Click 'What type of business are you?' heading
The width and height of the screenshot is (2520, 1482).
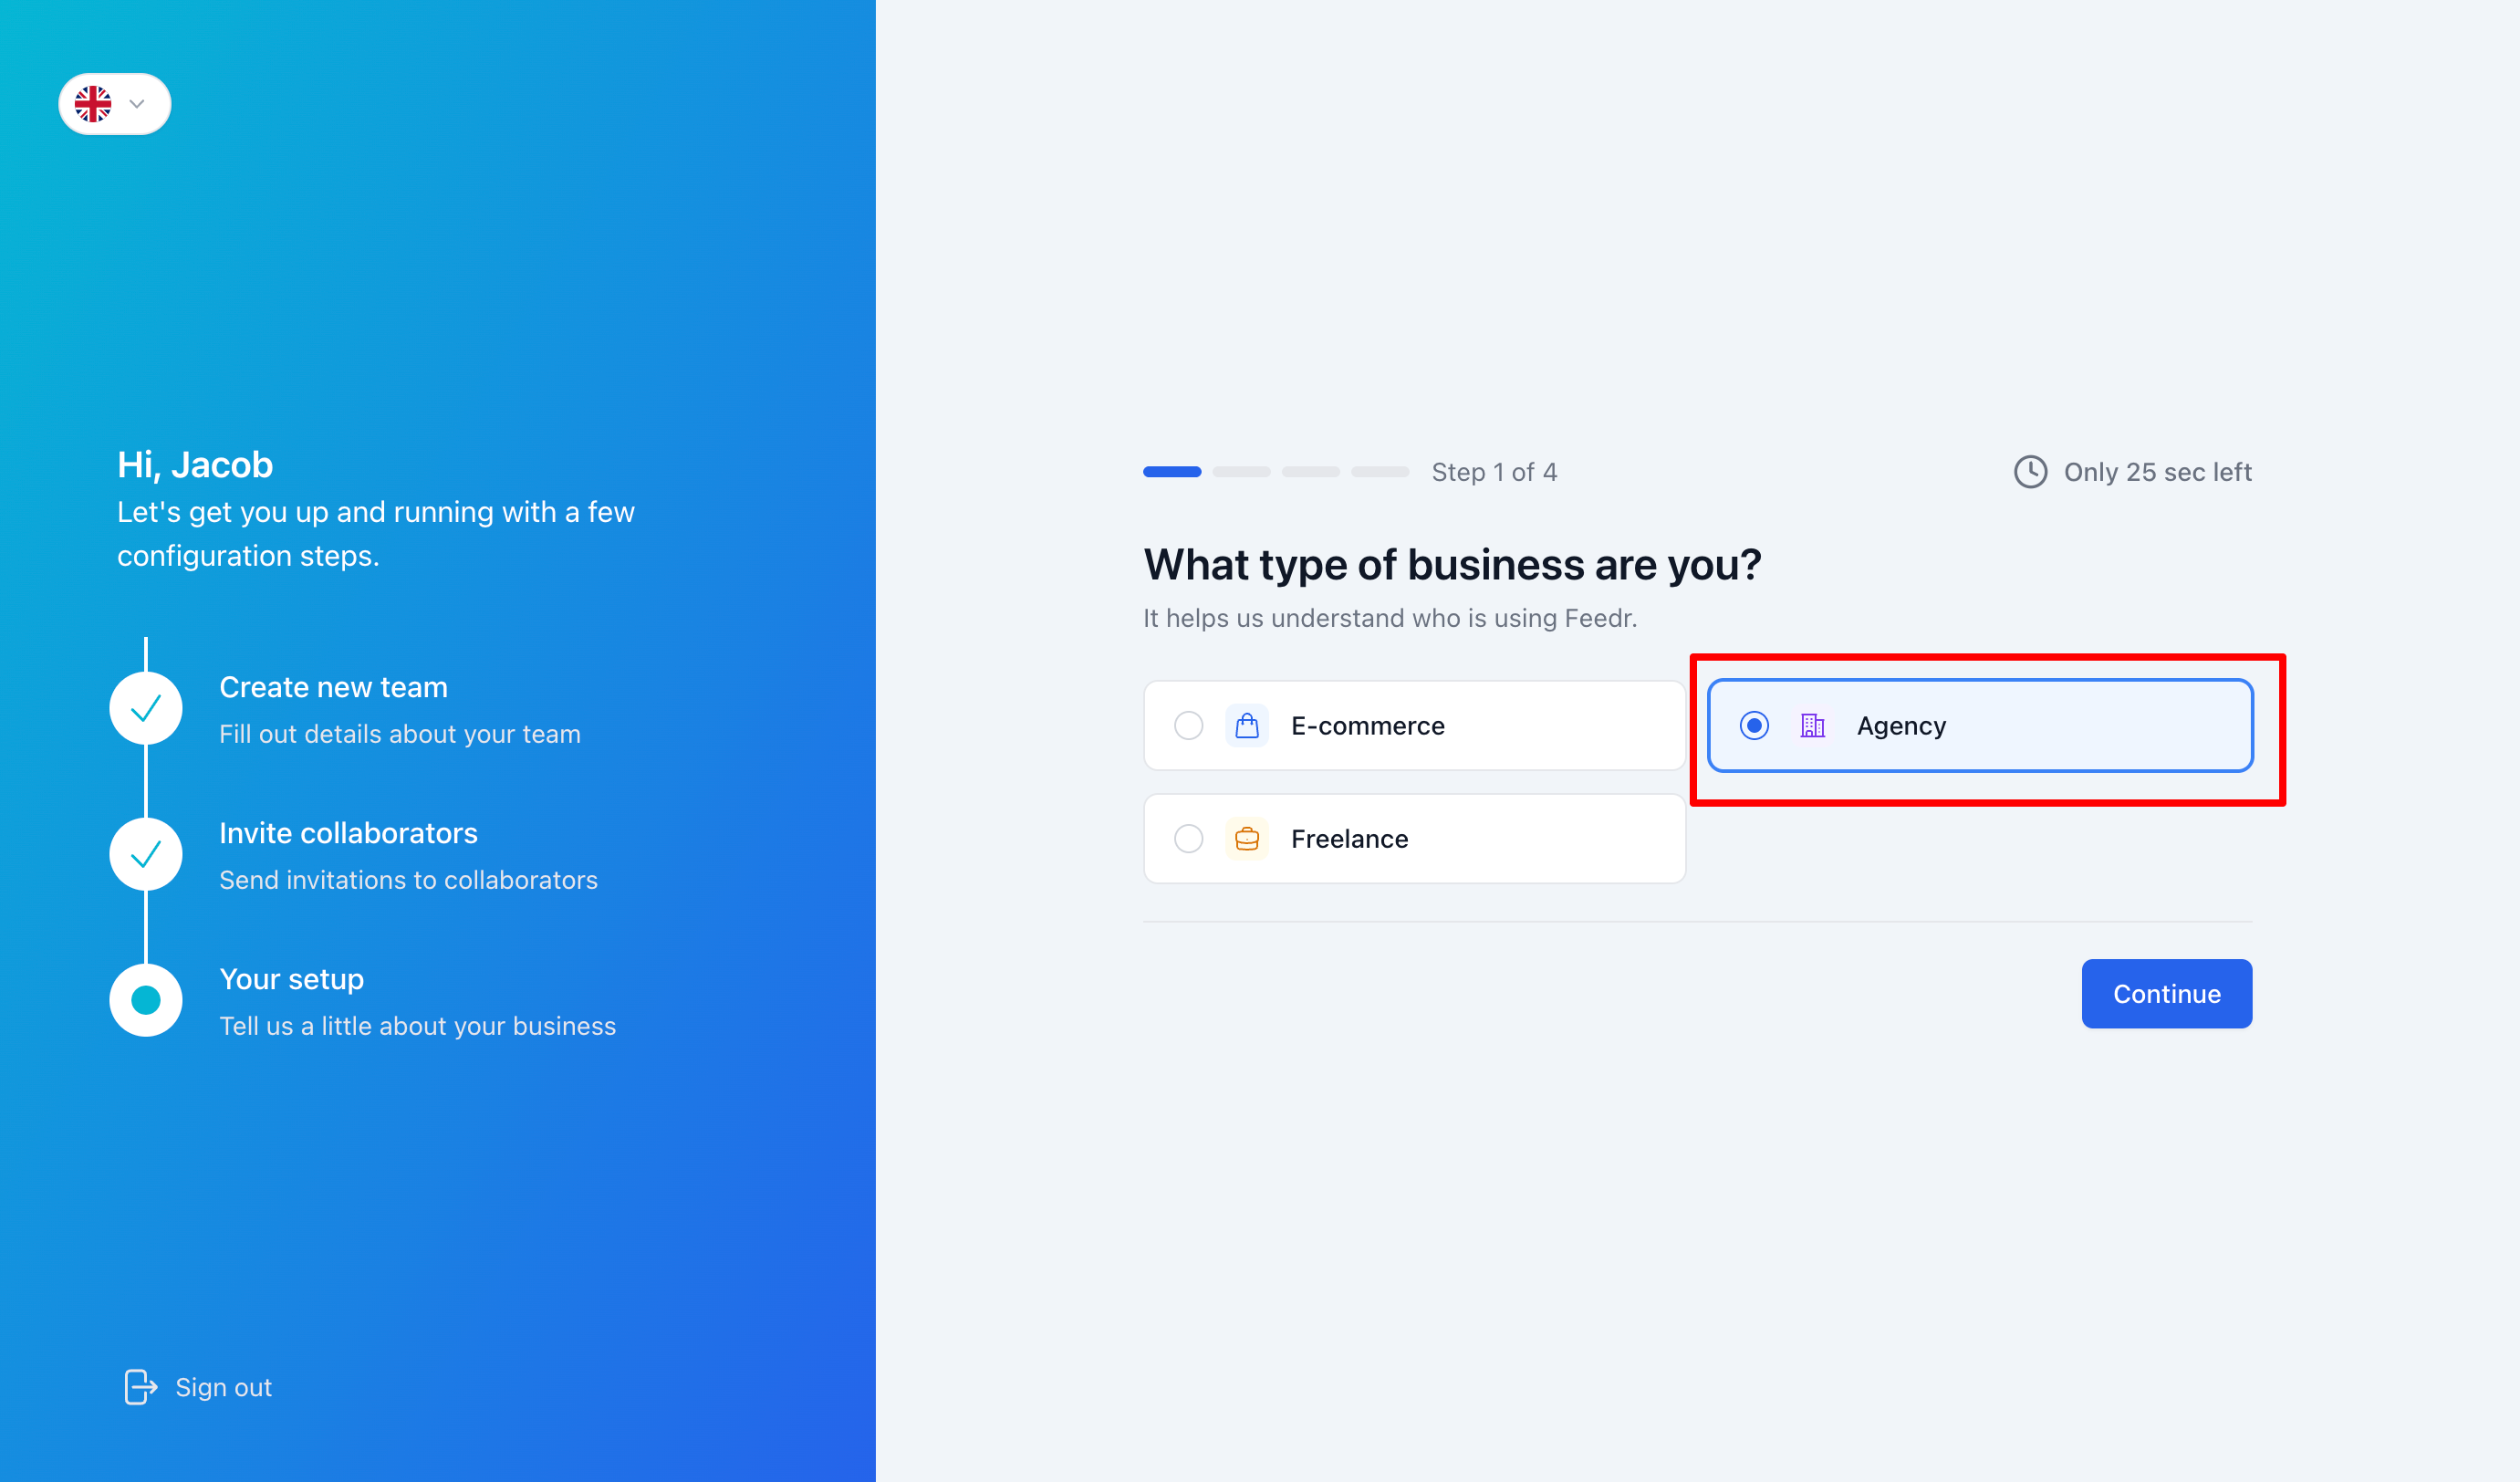pos(1452,565)
